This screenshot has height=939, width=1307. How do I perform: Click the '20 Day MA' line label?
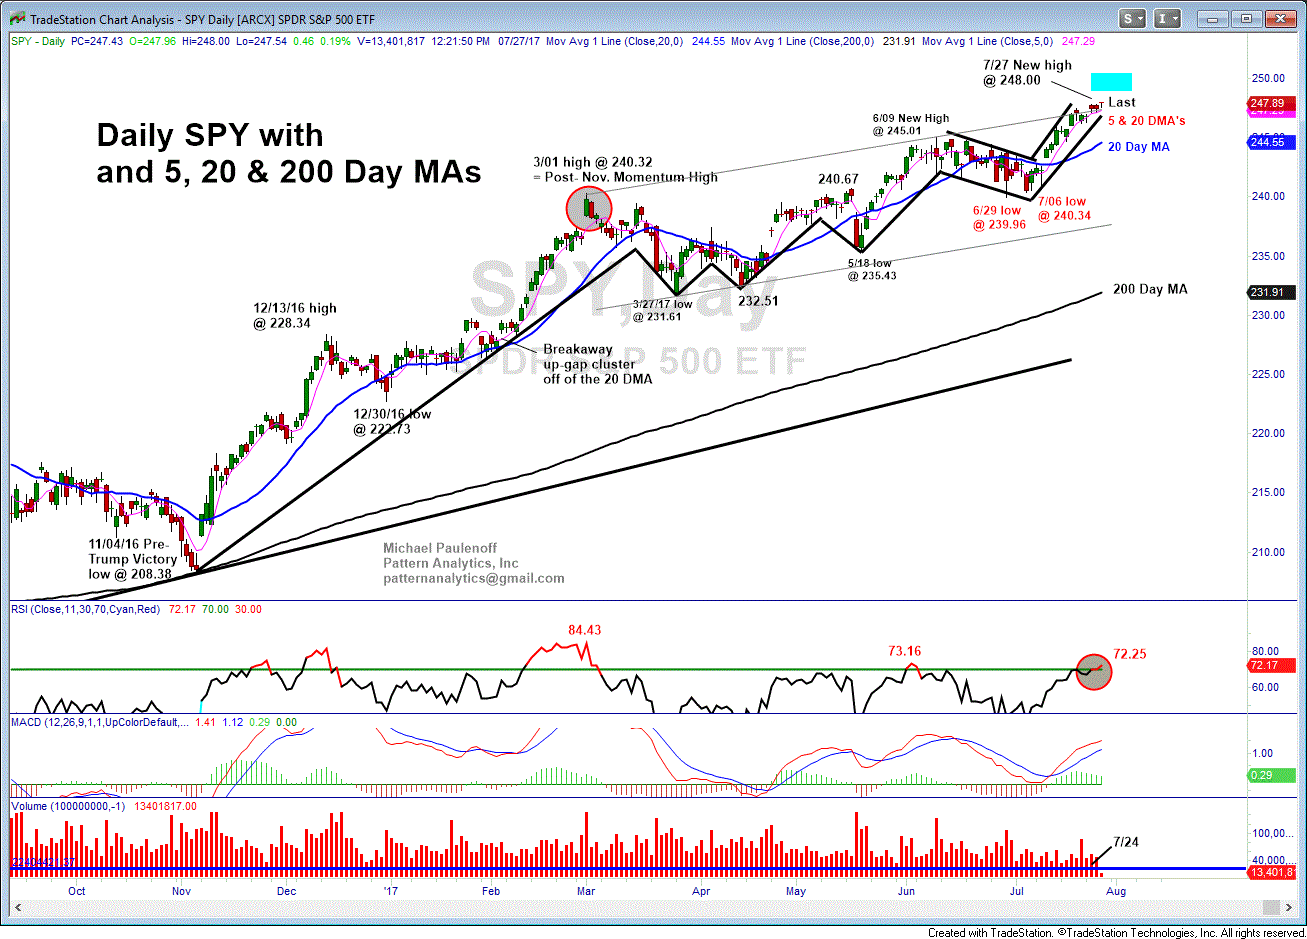(x=1139, y=147)
